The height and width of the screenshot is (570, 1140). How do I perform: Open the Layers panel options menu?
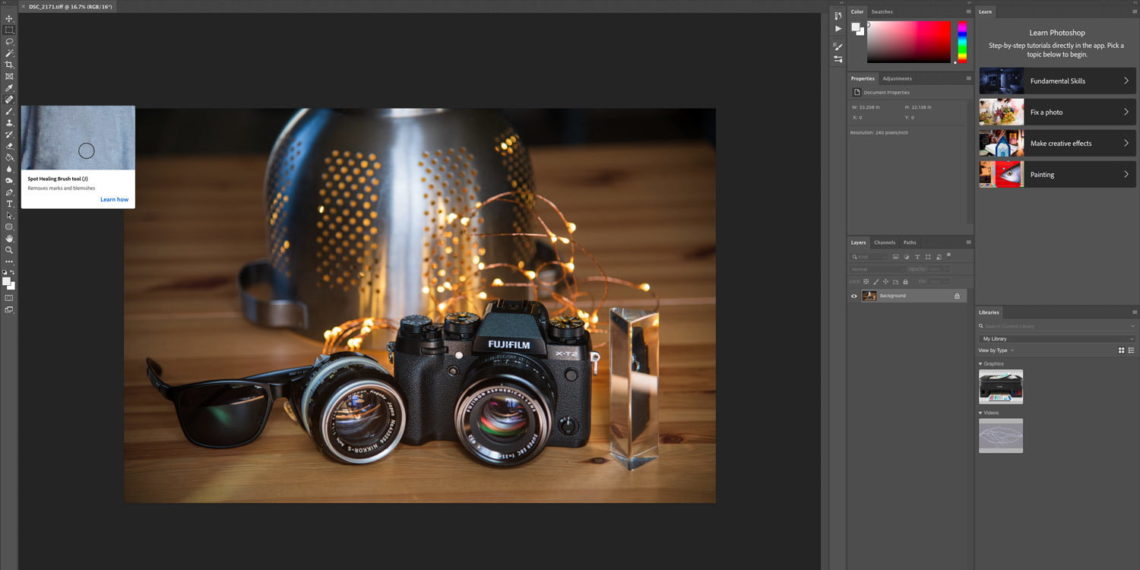point(968,242)
